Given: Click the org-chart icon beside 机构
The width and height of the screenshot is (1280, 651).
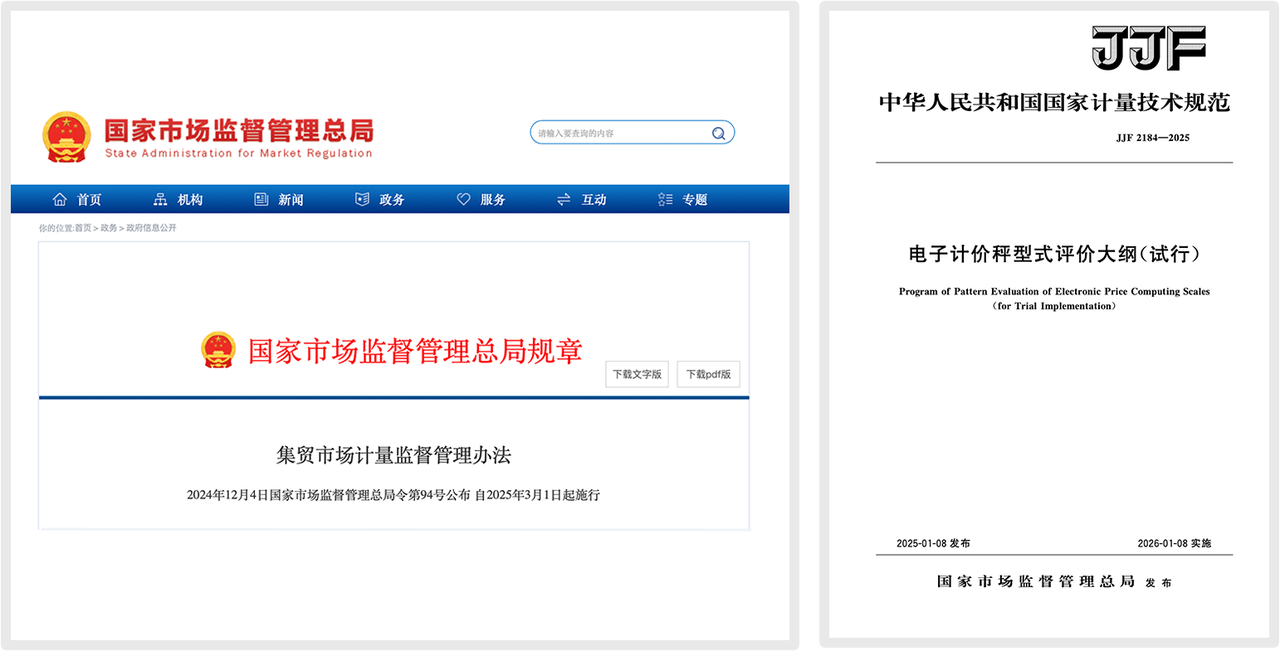Looking at the screenshot, I should (x=160, y=199).
